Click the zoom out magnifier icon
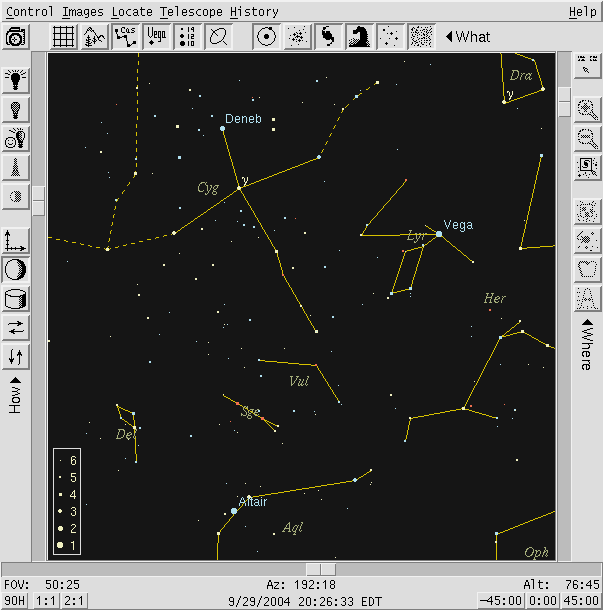The height and width of the screenshot is (610, 603). click(587, 138)
